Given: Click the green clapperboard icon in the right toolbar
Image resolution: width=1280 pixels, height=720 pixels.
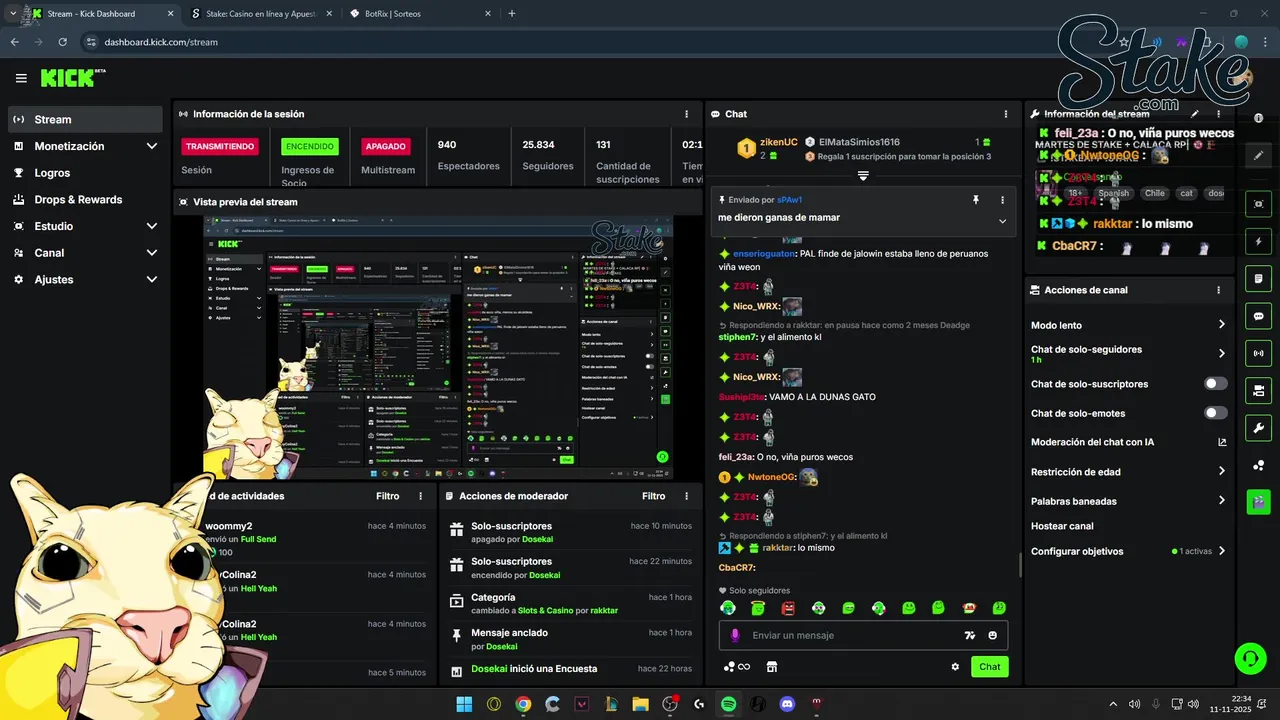Looking at the screenshot, I should (x=1258, y=502).
